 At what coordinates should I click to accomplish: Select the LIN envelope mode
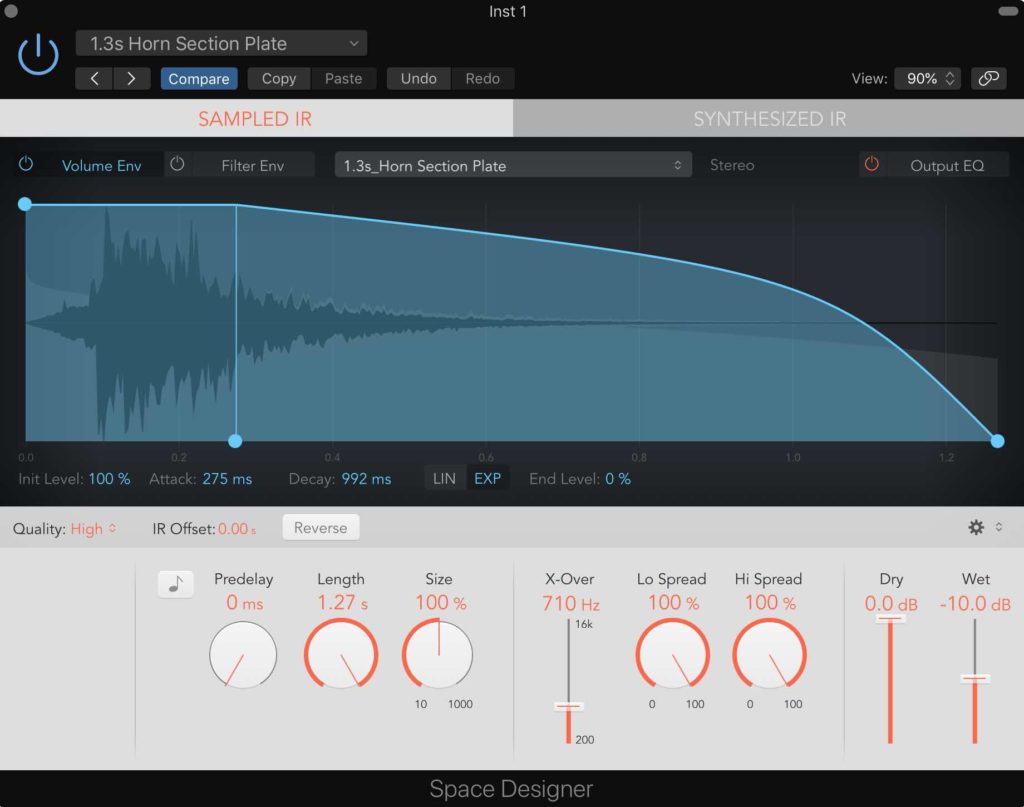tap(444, 479)
